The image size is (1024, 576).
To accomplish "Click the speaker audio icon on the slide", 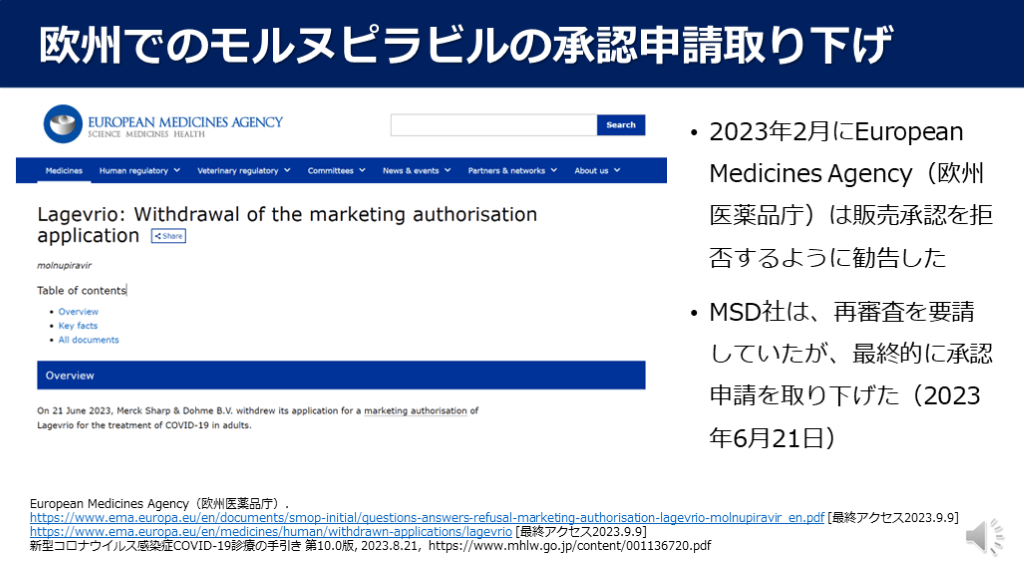I will tap(985, 538).
